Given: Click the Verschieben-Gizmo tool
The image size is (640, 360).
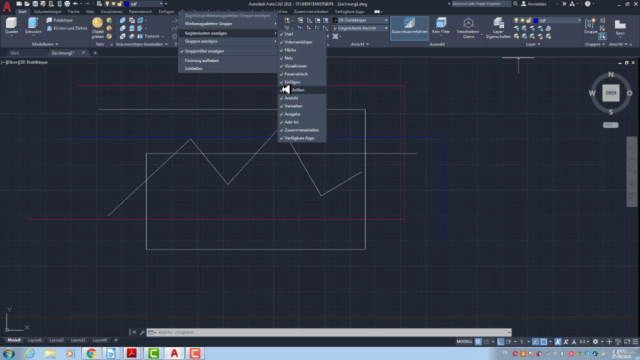Looking at the screenshot, I should coord(468,28).
